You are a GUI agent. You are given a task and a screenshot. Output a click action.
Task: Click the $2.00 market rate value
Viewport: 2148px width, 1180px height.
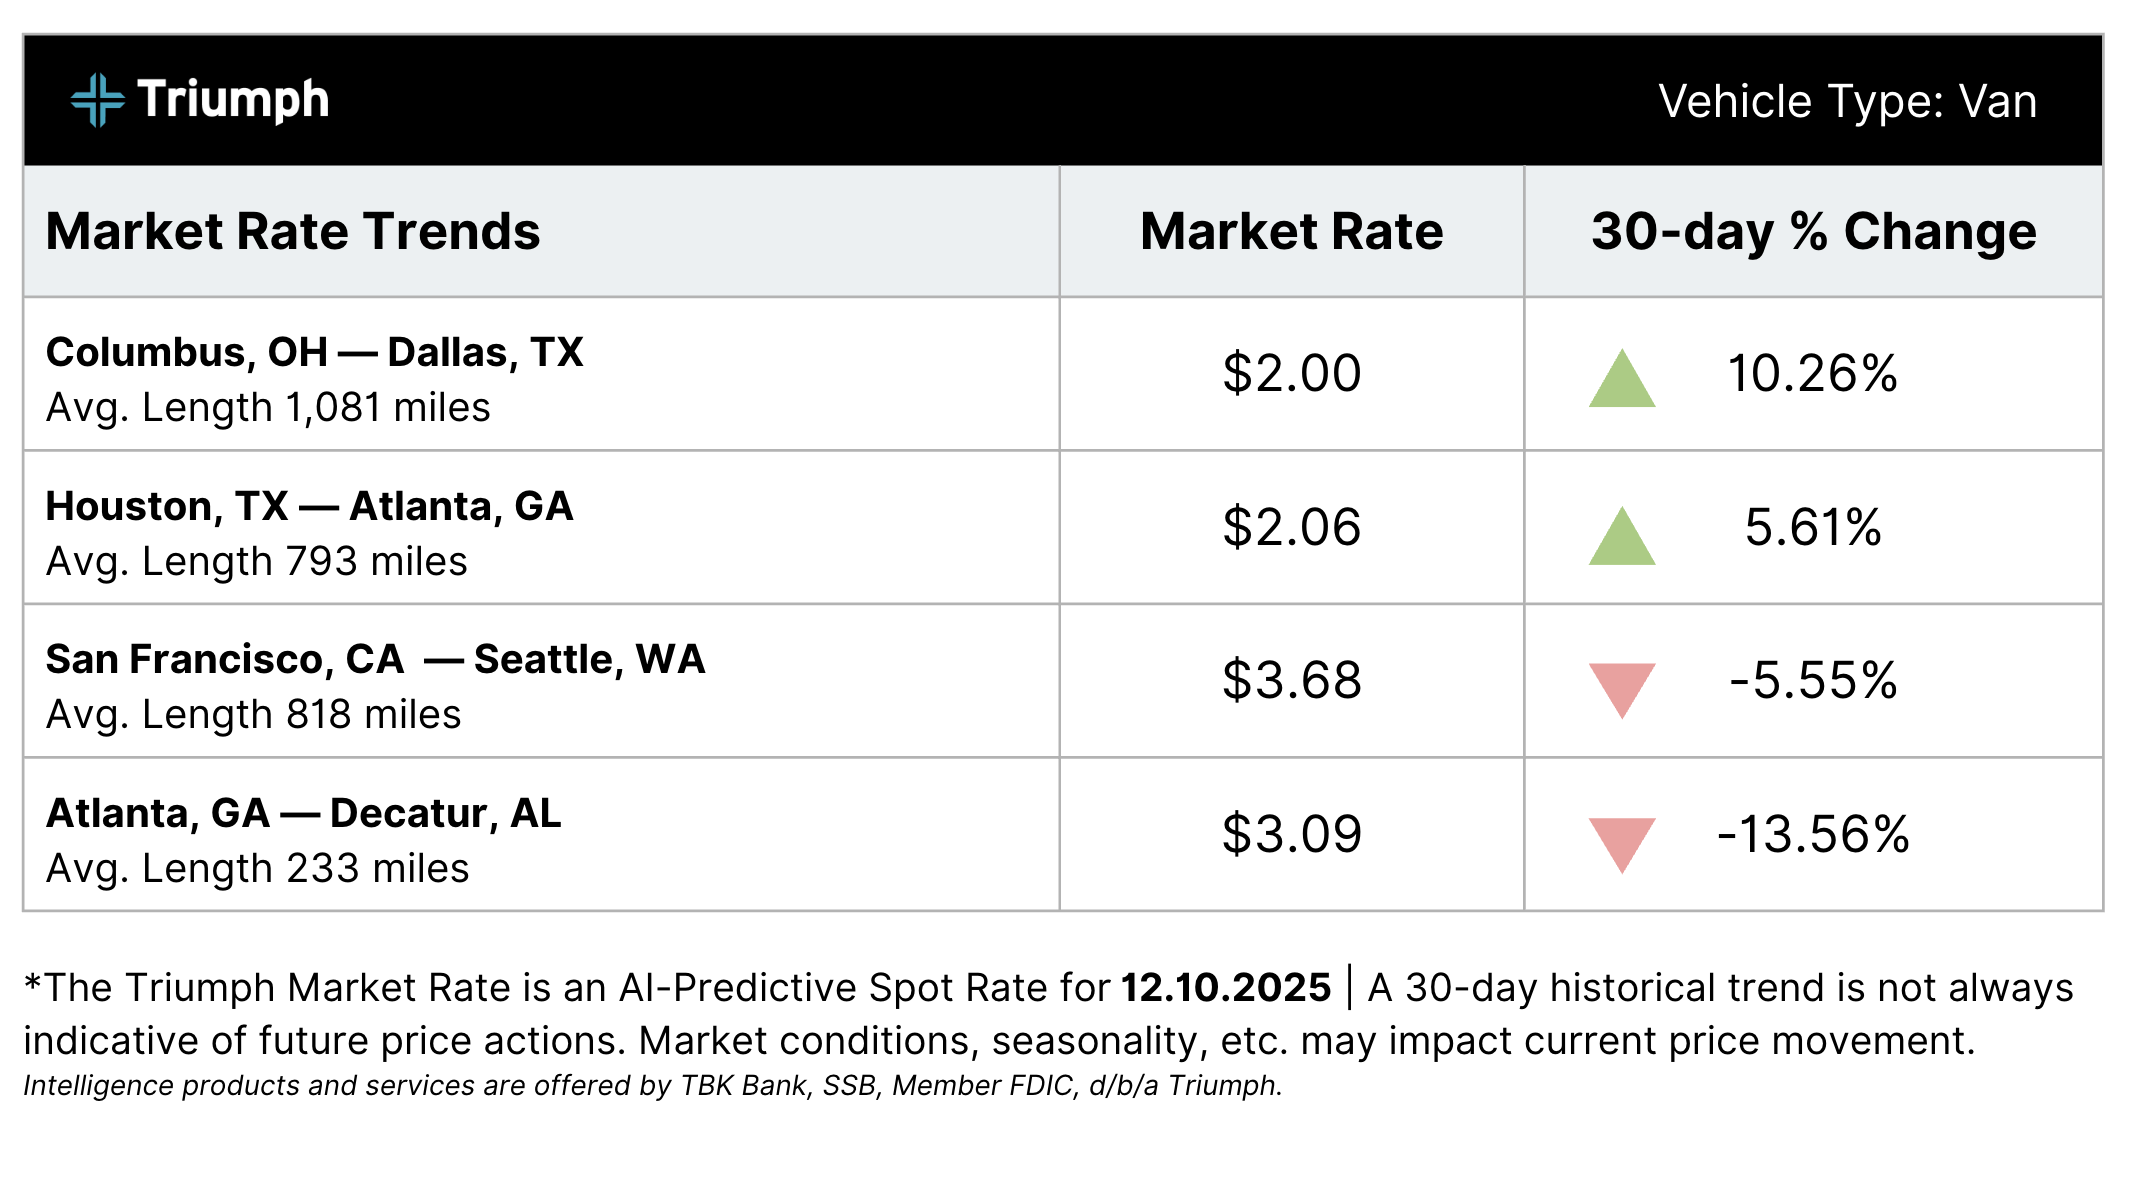point(1291,374)
